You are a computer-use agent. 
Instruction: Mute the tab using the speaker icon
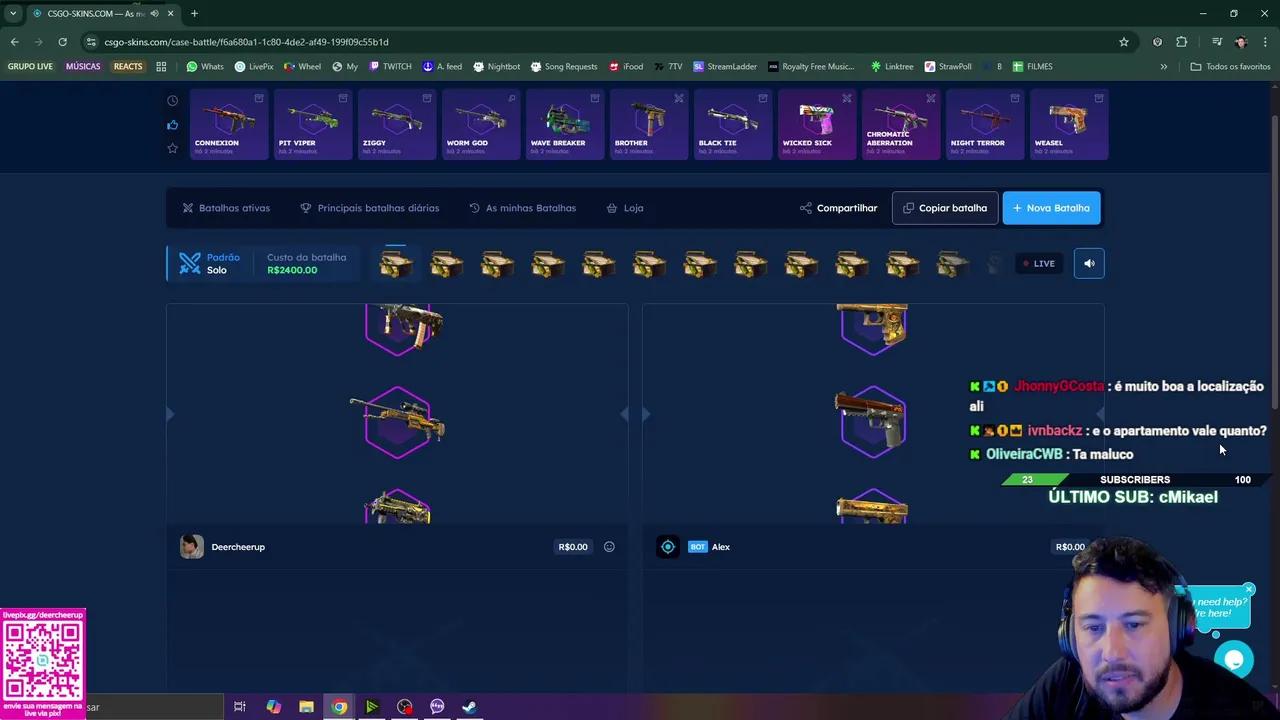(x=154, y=13)
